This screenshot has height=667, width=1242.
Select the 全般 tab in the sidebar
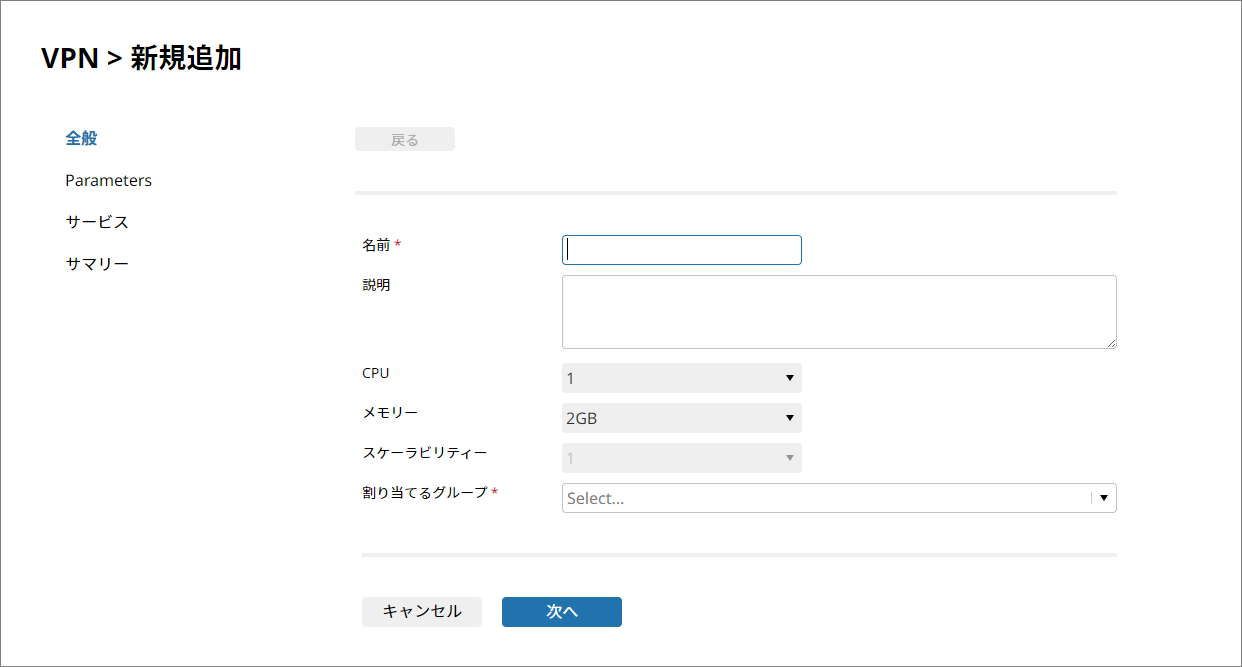tap(81, 139)
